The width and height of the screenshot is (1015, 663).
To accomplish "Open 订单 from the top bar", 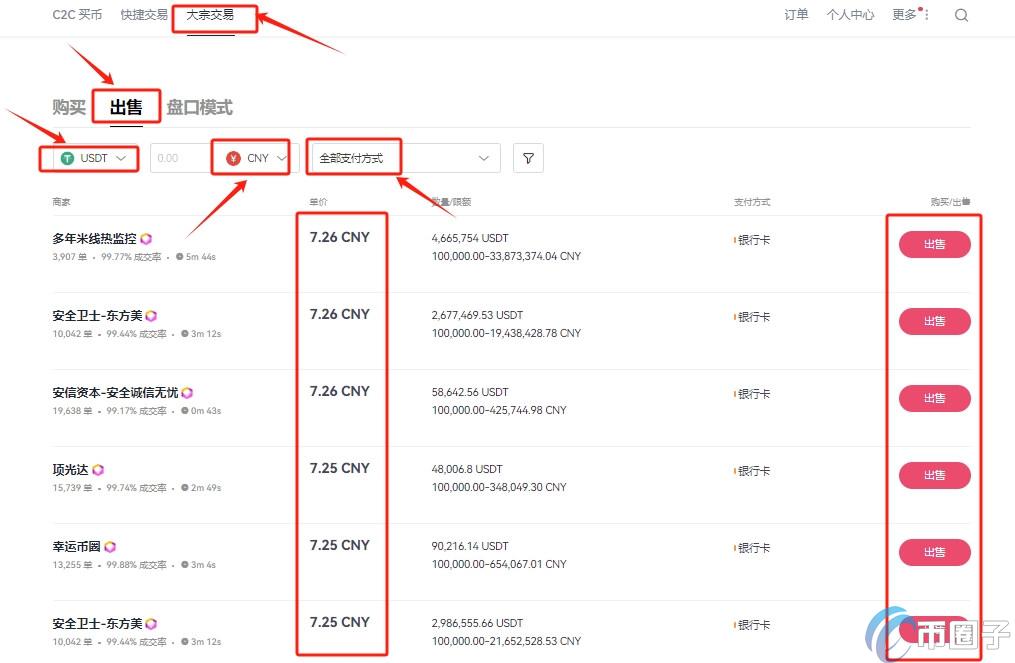I will [x=796, y=15].
